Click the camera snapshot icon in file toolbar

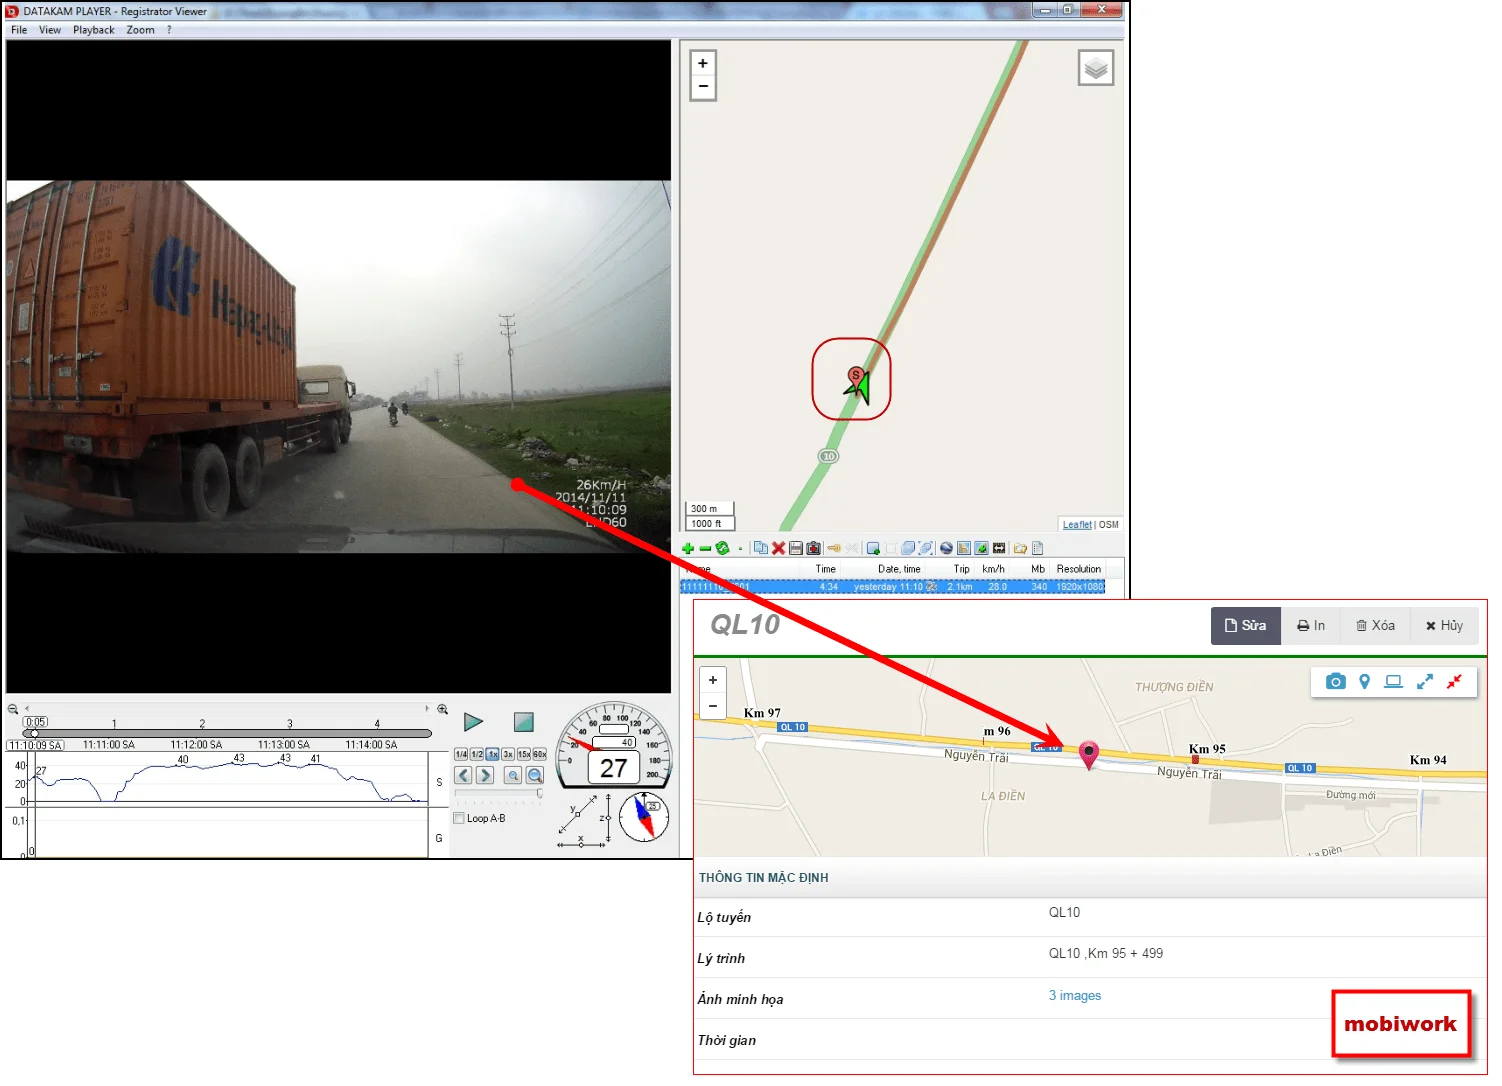[813, 548]
